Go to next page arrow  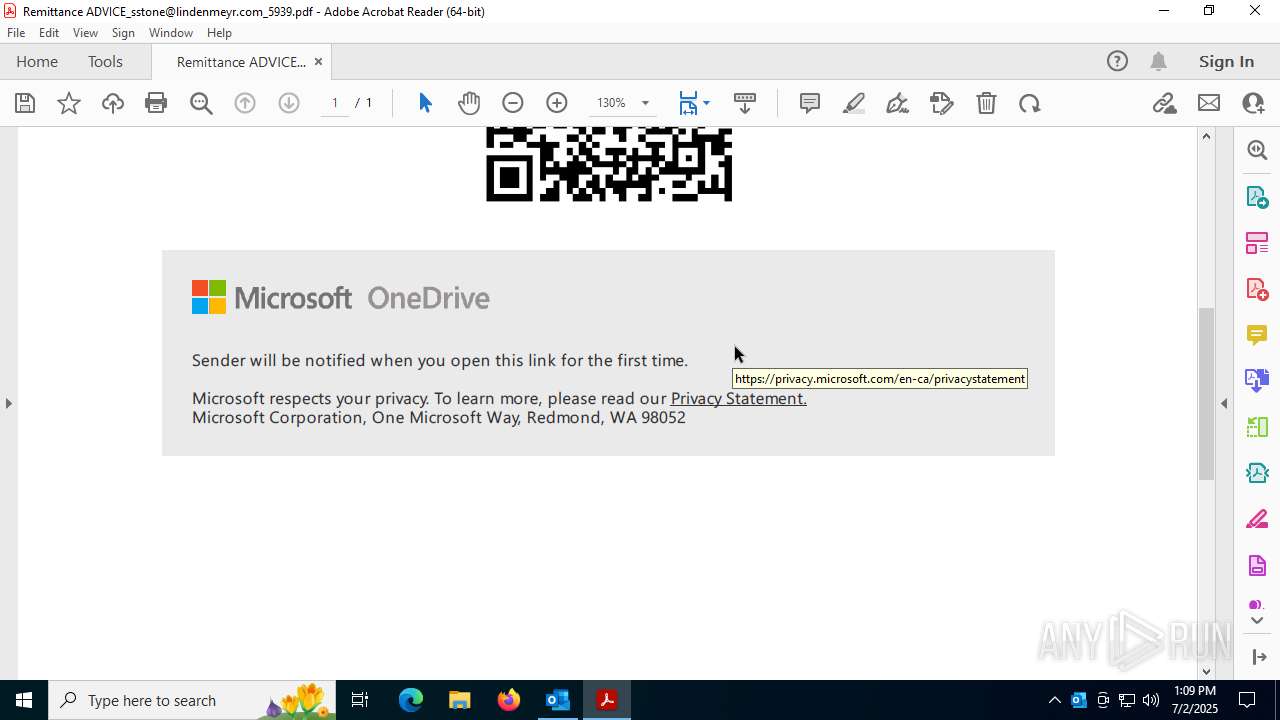coord(289,103)
